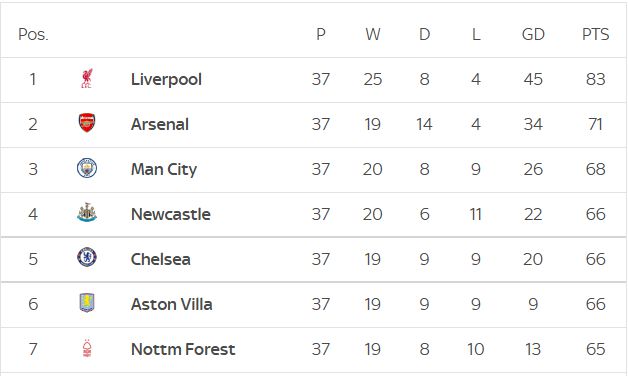Screen dimensions: 628x376
Task: Open the Nottm Forest team link
Action: pos(183,349)
